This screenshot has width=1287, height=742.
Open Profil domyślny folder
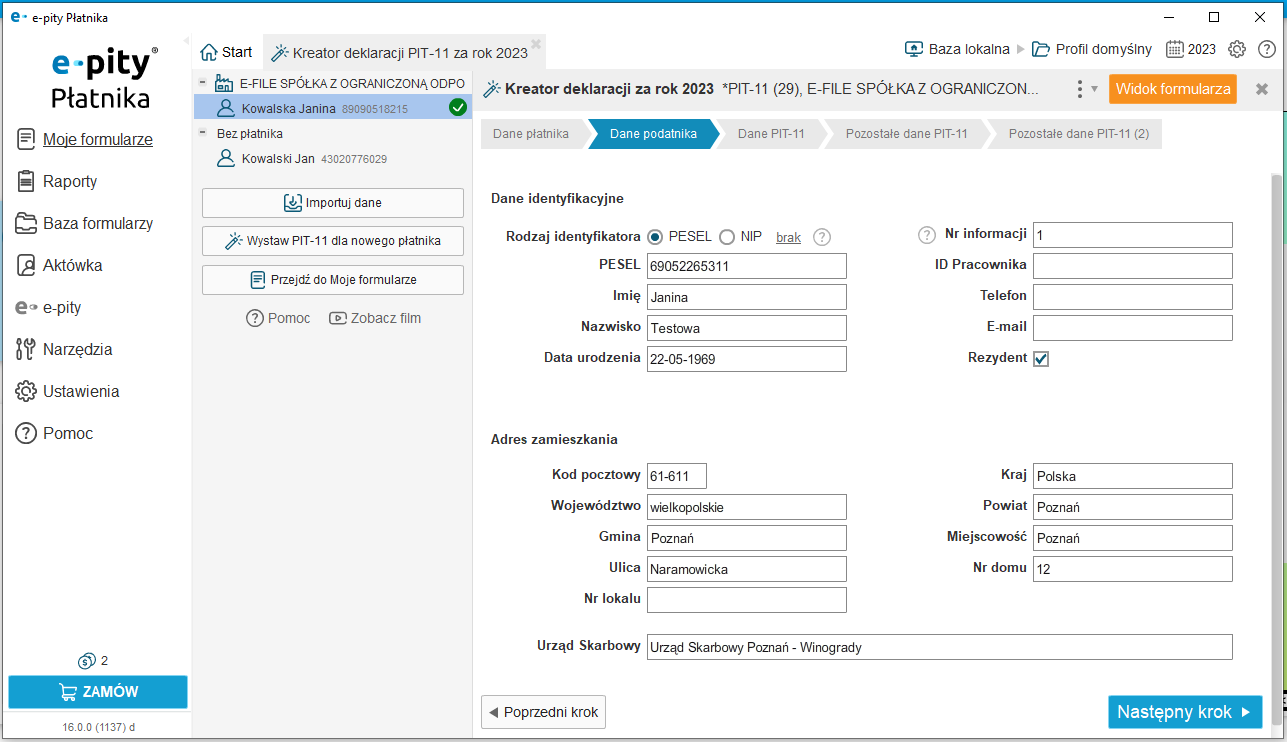pos(1092,49)
